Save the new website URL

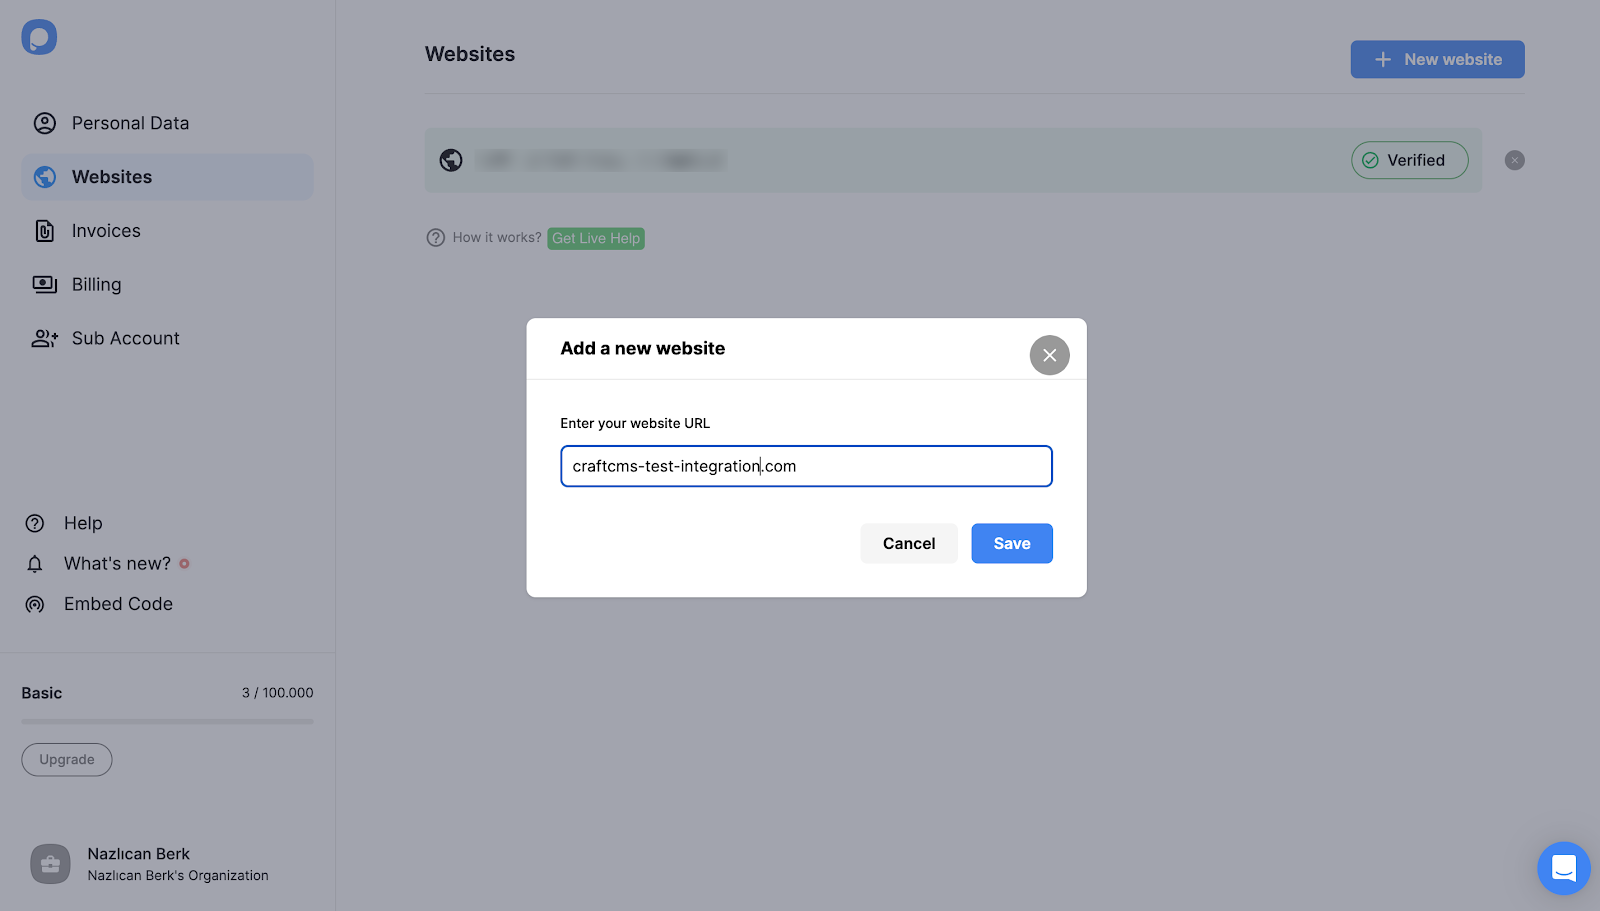1011,543
